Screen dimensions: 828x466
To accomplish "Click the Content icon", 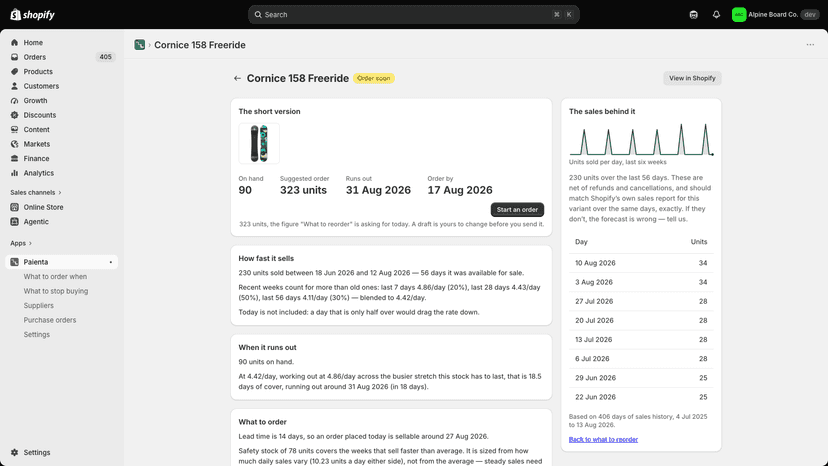I will pyautogui.click(x=14, y=129).
